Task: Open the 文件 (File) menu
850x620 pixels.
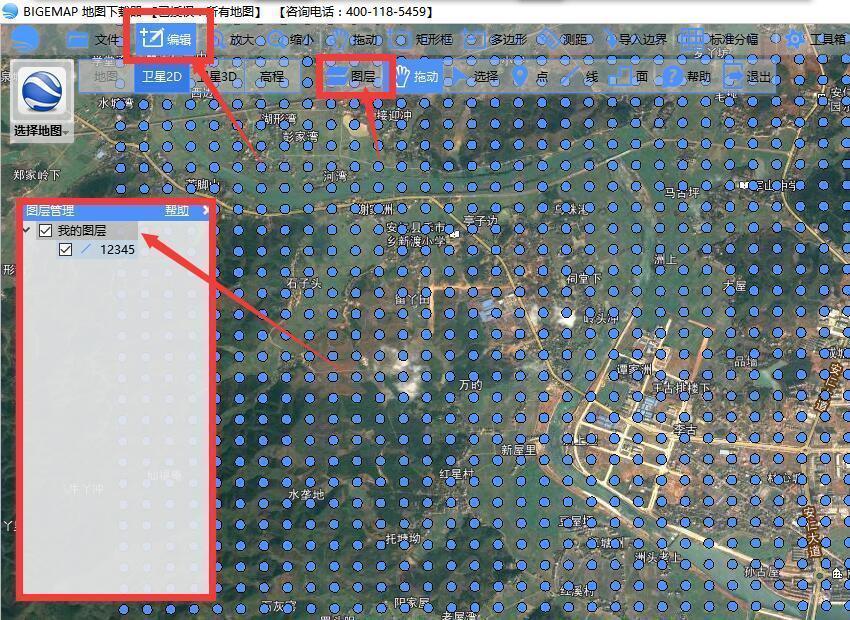Action: click(x=93, y=40)
